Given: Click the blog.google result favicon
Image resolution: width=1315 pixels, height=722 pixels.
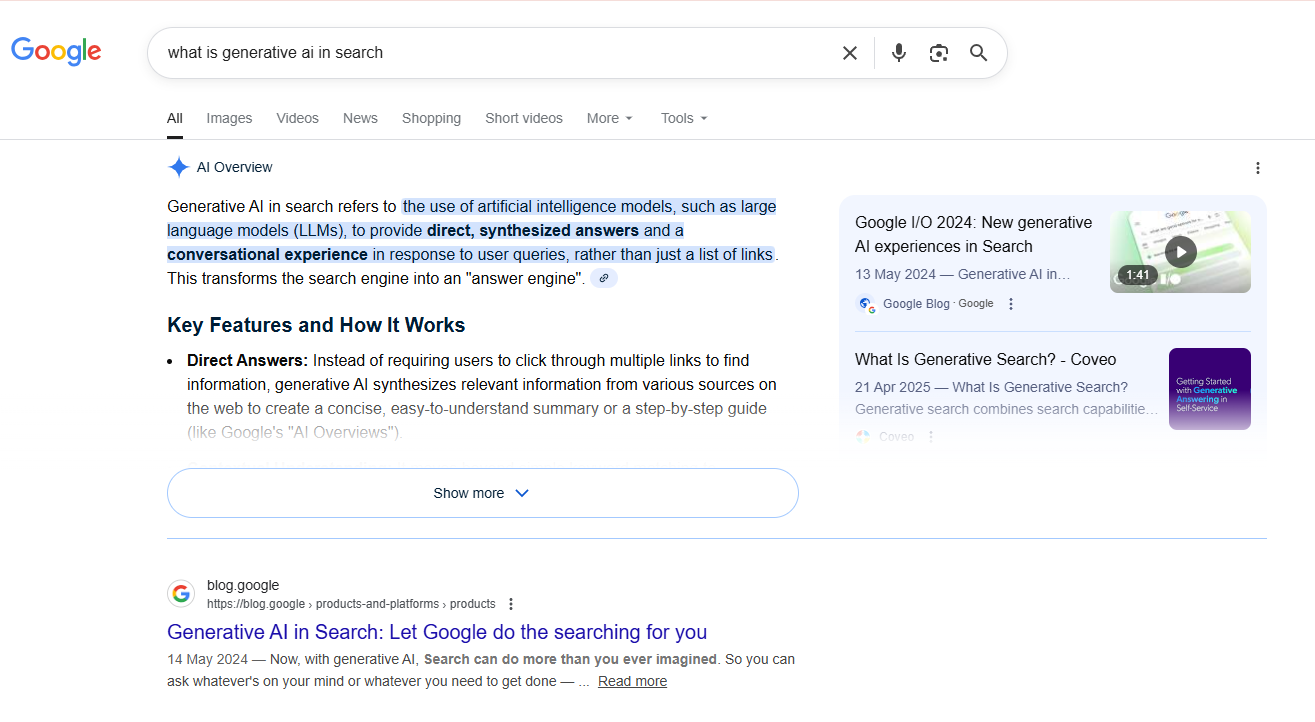Looking at the screenshot, I should click(x=181, y=594).
